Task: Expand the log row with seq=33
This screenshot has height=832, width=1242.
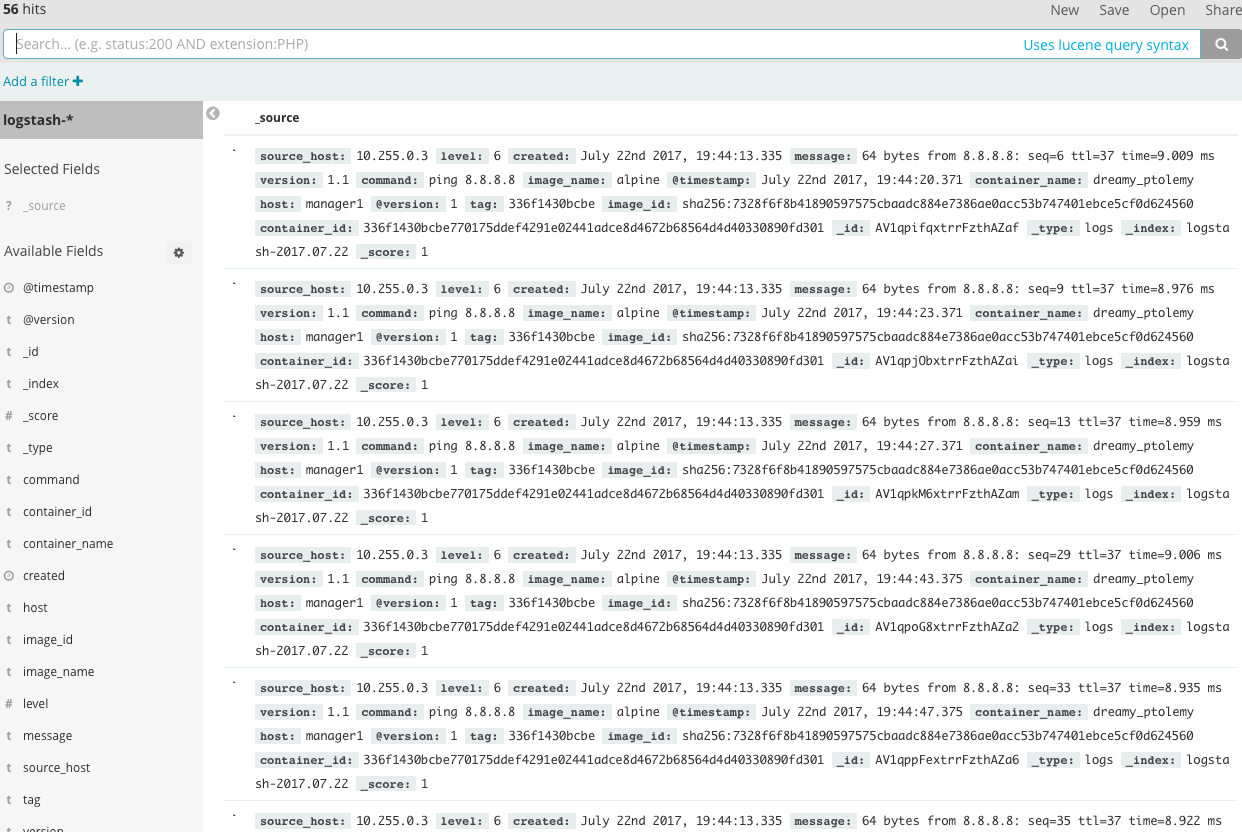Action: [235, 683]
